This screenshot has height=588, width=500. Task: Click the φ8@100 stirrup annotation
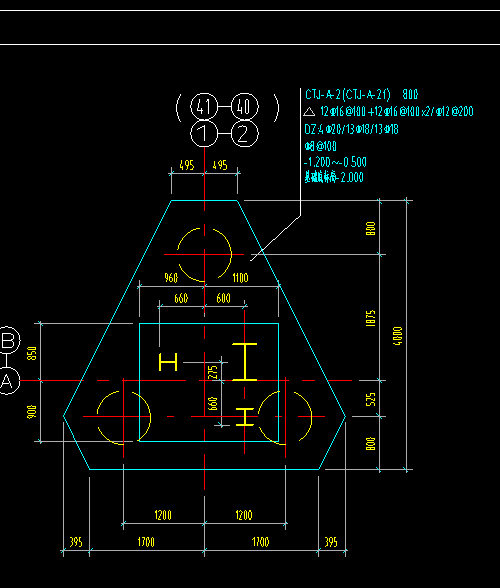coord(321,146)
